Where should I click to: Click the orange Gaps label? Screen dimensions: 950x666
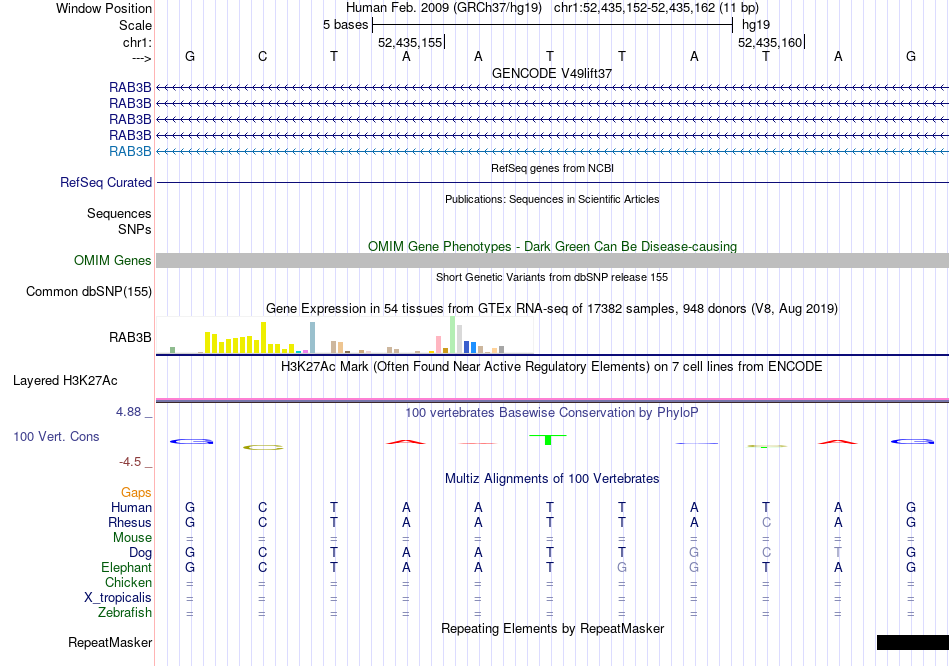click(136, 493)
